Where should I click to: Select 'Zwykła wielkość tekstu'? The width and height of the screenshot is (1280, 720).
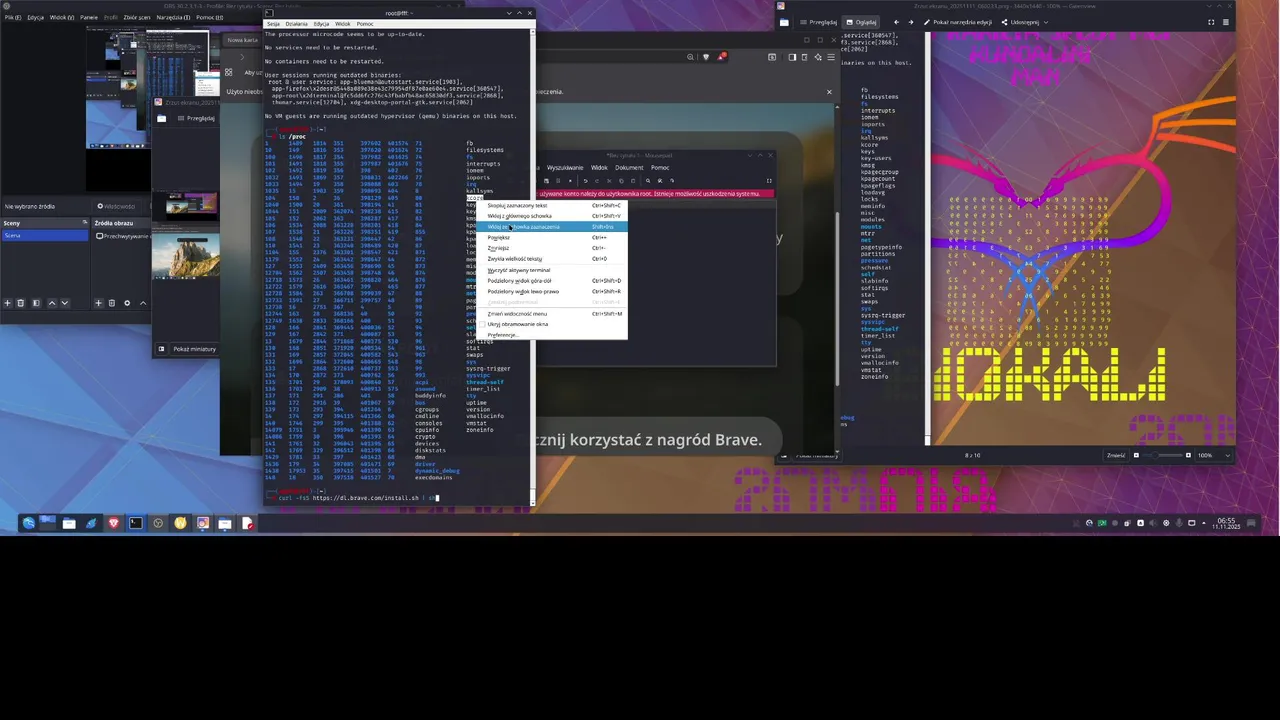click(553, 259)
